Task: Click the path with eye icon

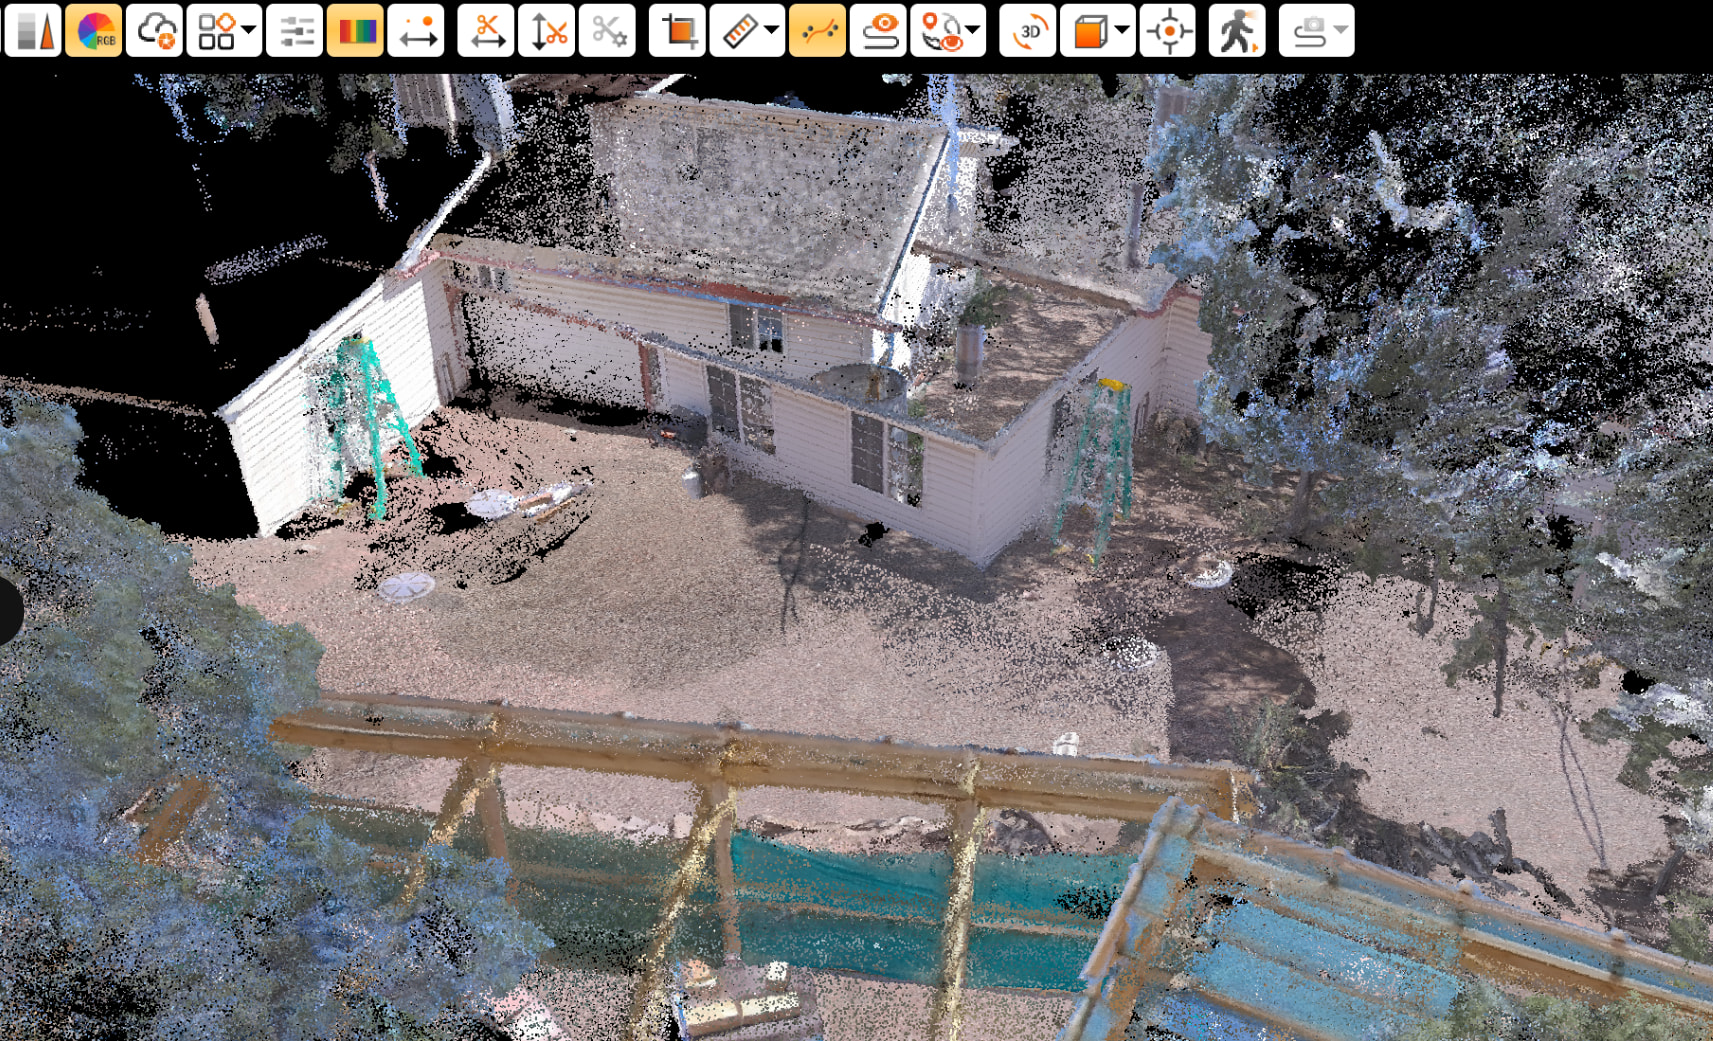Action: click(878, 31)
